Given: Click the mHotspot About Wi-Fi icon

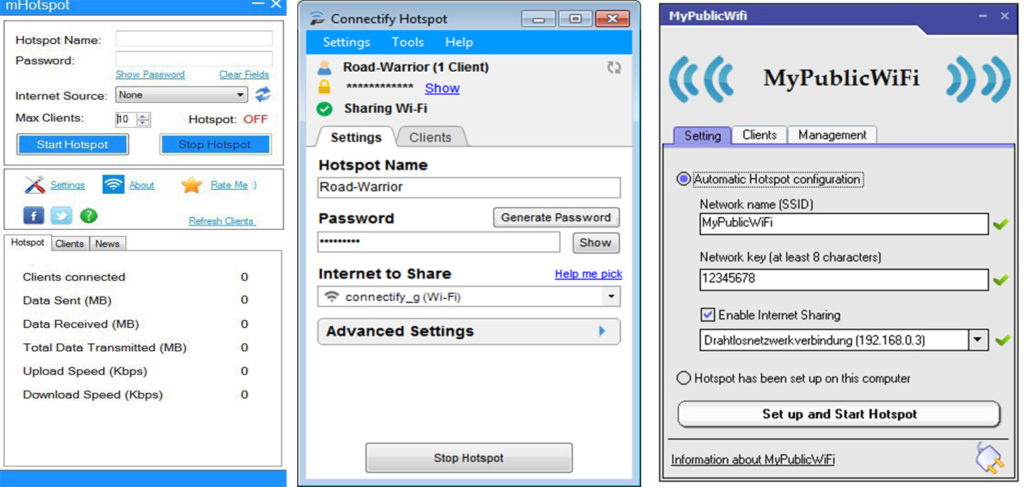Looking at the screenshot, I should coord(113,185).
